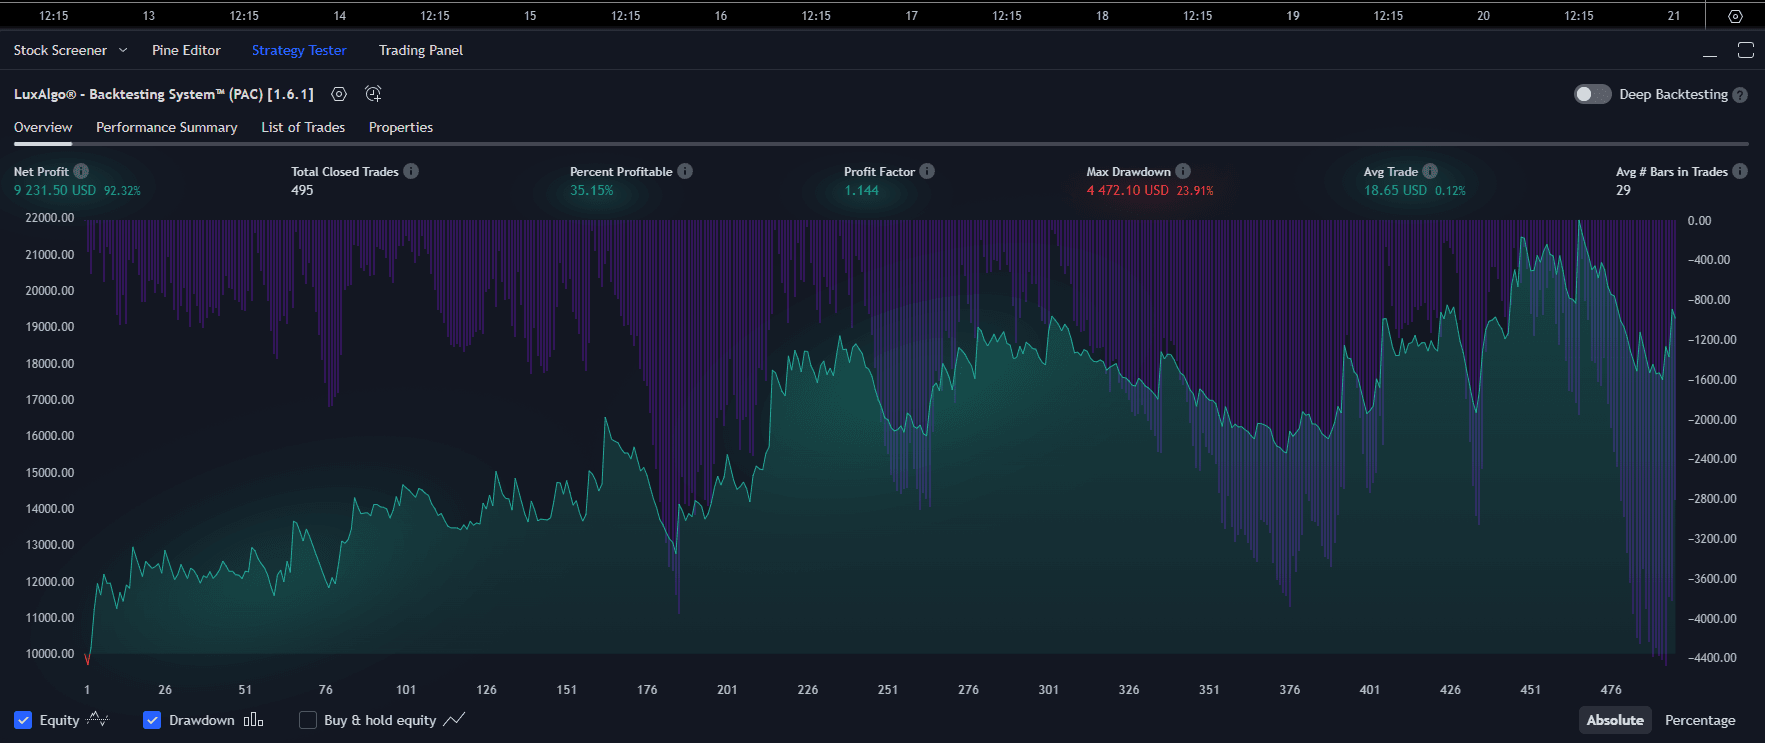Click the Drawdown bars icon
The width and height of the screenshot is (1765, 743).
click(254, 719)
